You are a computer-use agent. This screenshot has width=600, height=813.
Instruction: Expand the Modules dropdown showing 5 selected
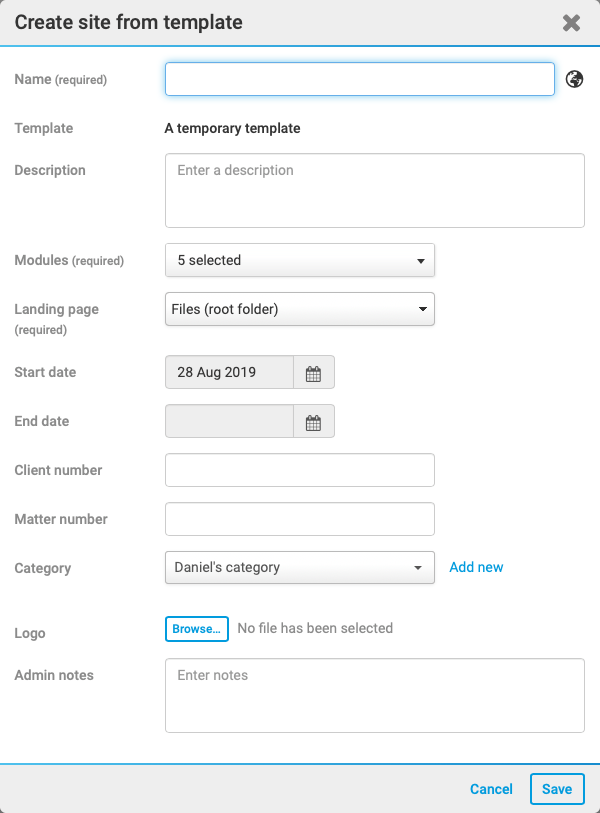(300, 260)
